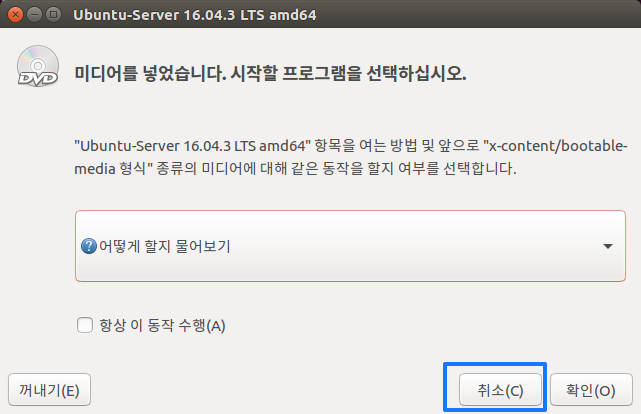Viewport: 641px width, 414px height.
Task: Maximize the Ubuntu-Server dialog window
Action: [x=53, y=15]
